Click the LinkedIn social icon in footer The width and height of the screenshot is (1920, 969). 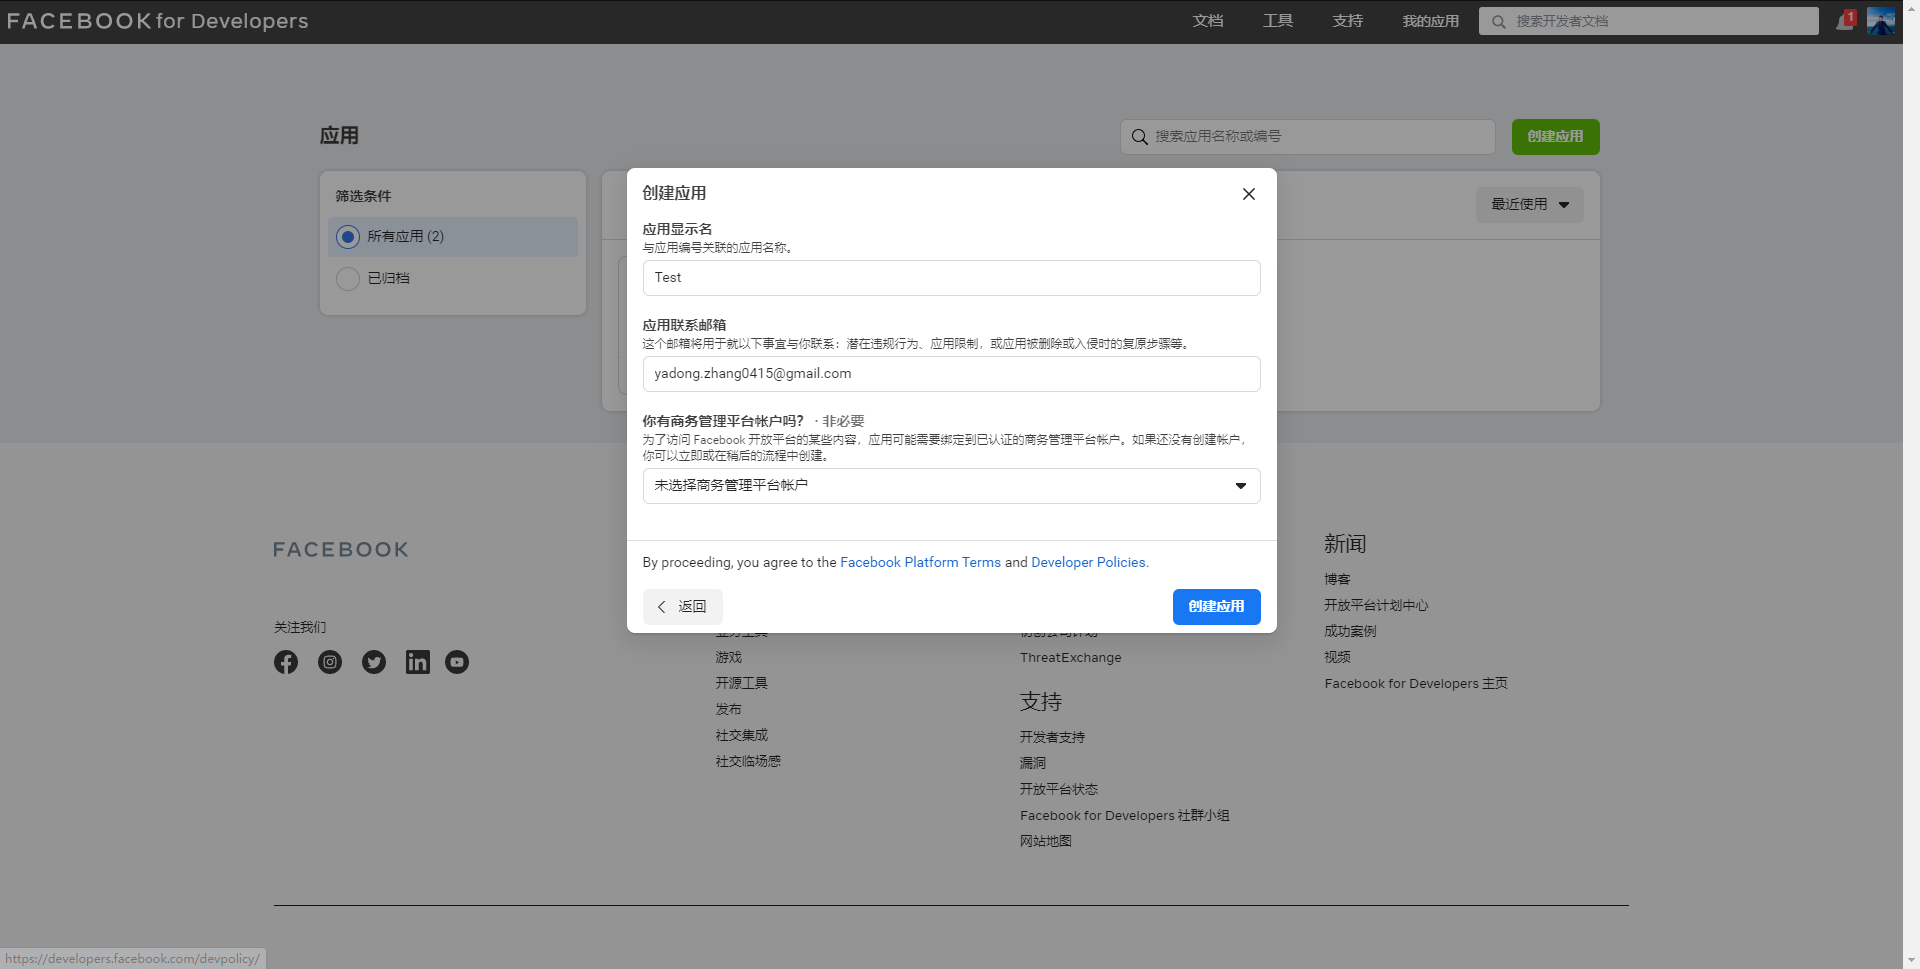(418, 662)
